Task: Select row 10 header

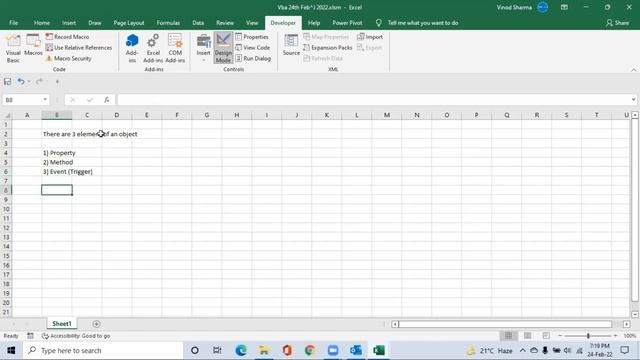Action: point(6,209)
